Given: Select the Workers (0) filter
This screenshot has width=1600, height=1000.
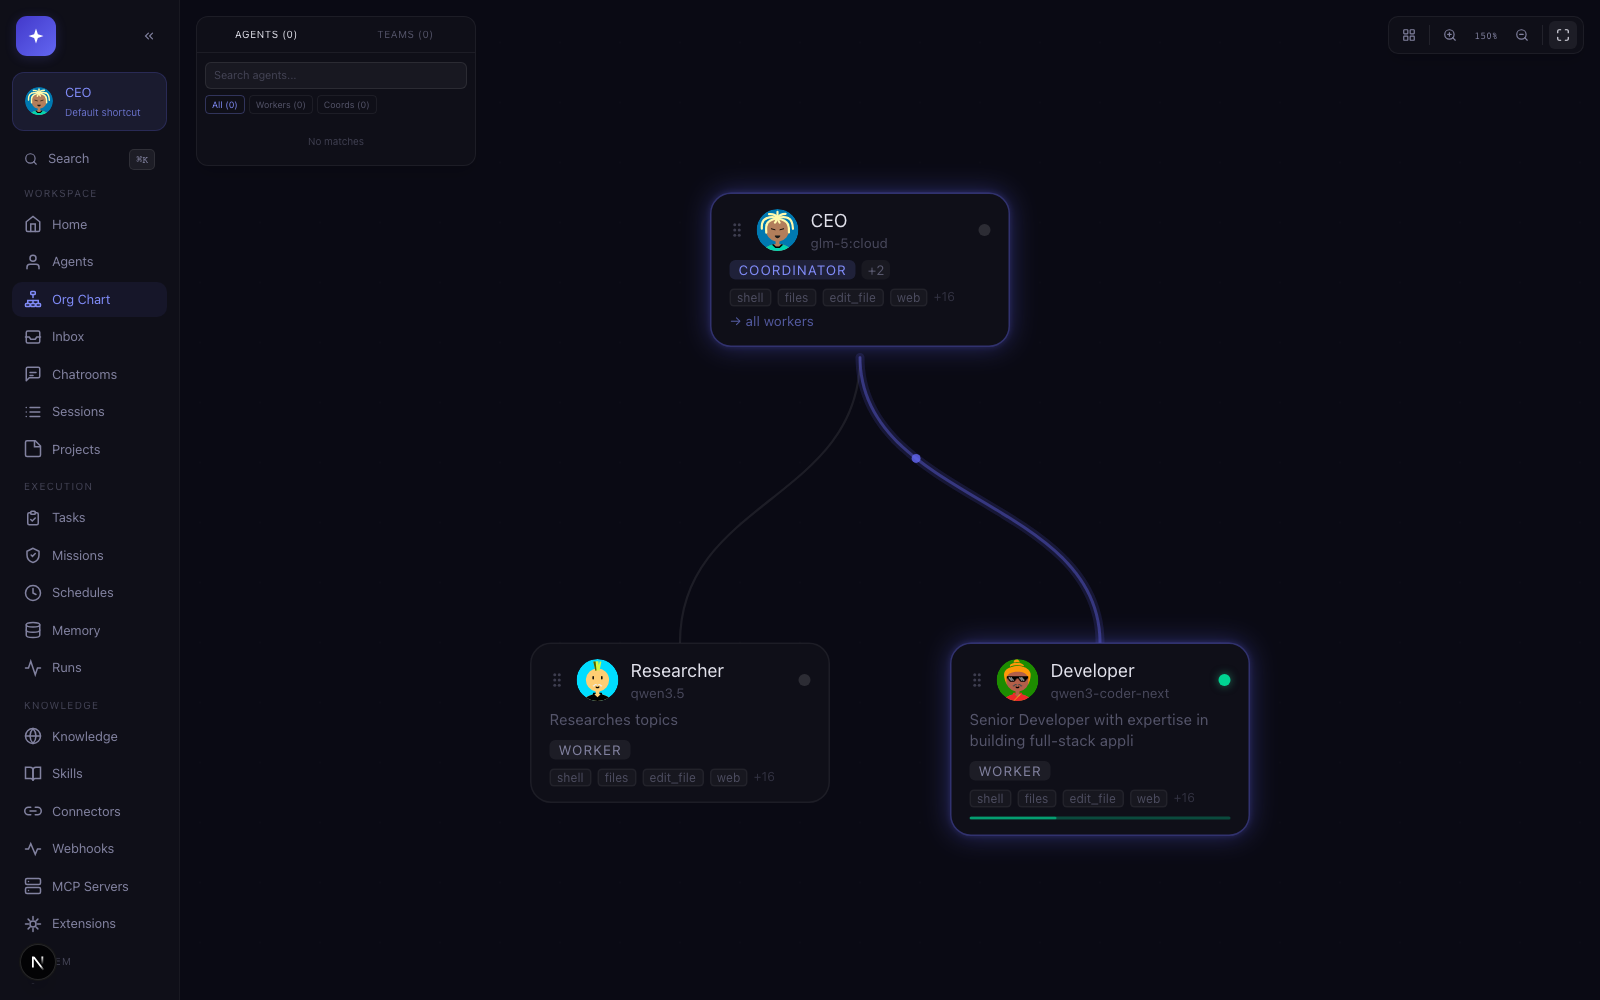Looking at the screenshot, I should pyautogui.click(x=280, y=104).
